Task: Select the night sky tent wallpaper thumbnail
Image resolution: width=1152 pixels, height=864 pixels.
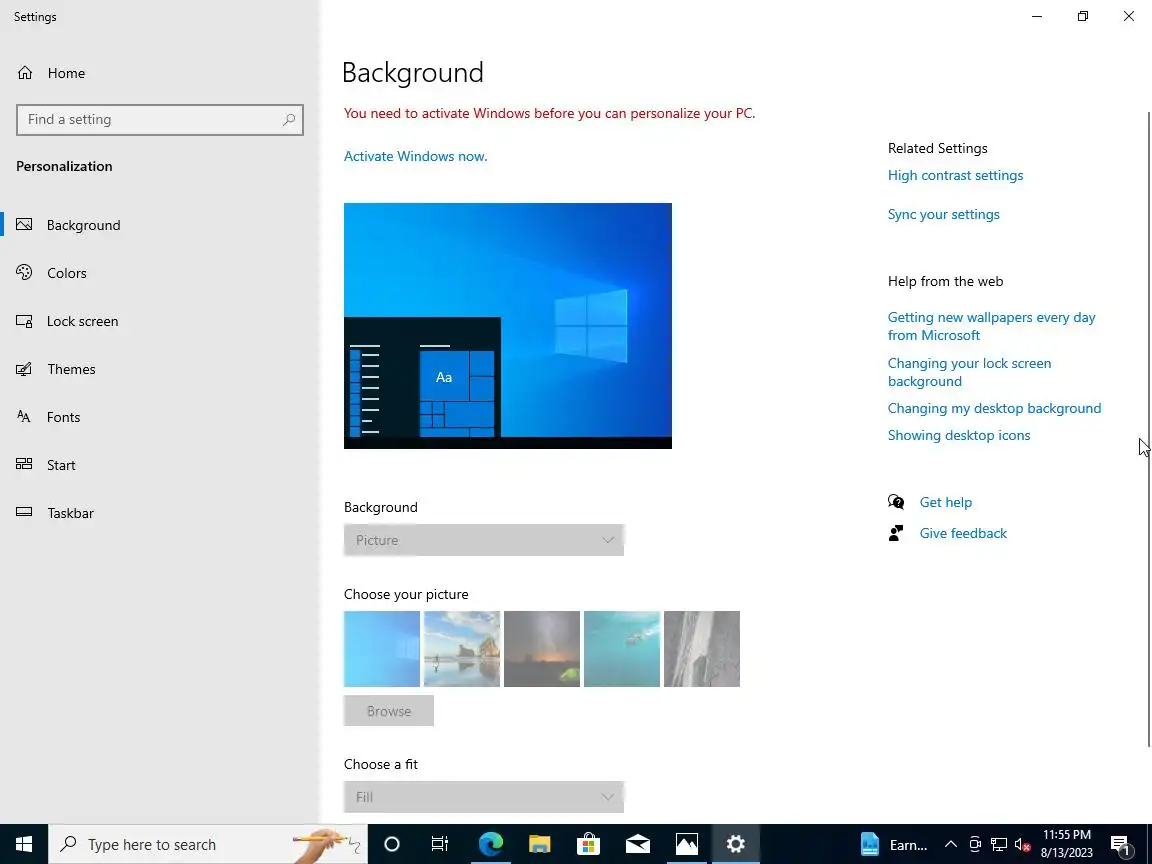Action: coord(542,649)
